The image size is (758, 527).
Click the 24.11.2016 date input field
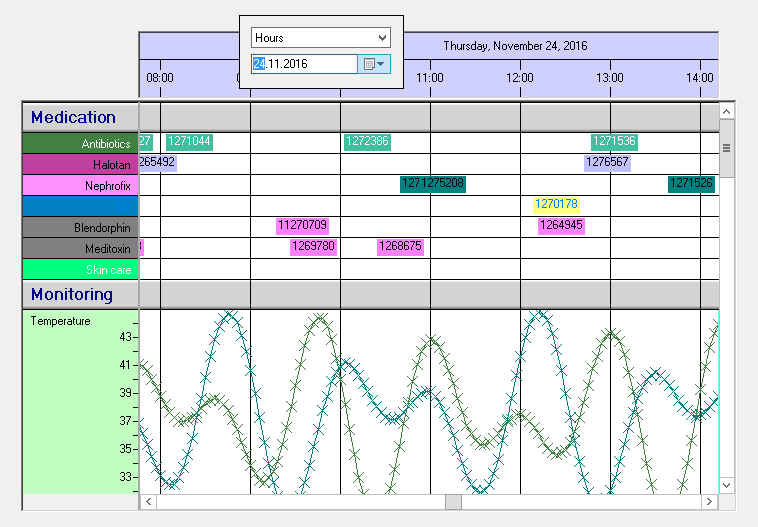pyautogui.click(x=304, y=64)
